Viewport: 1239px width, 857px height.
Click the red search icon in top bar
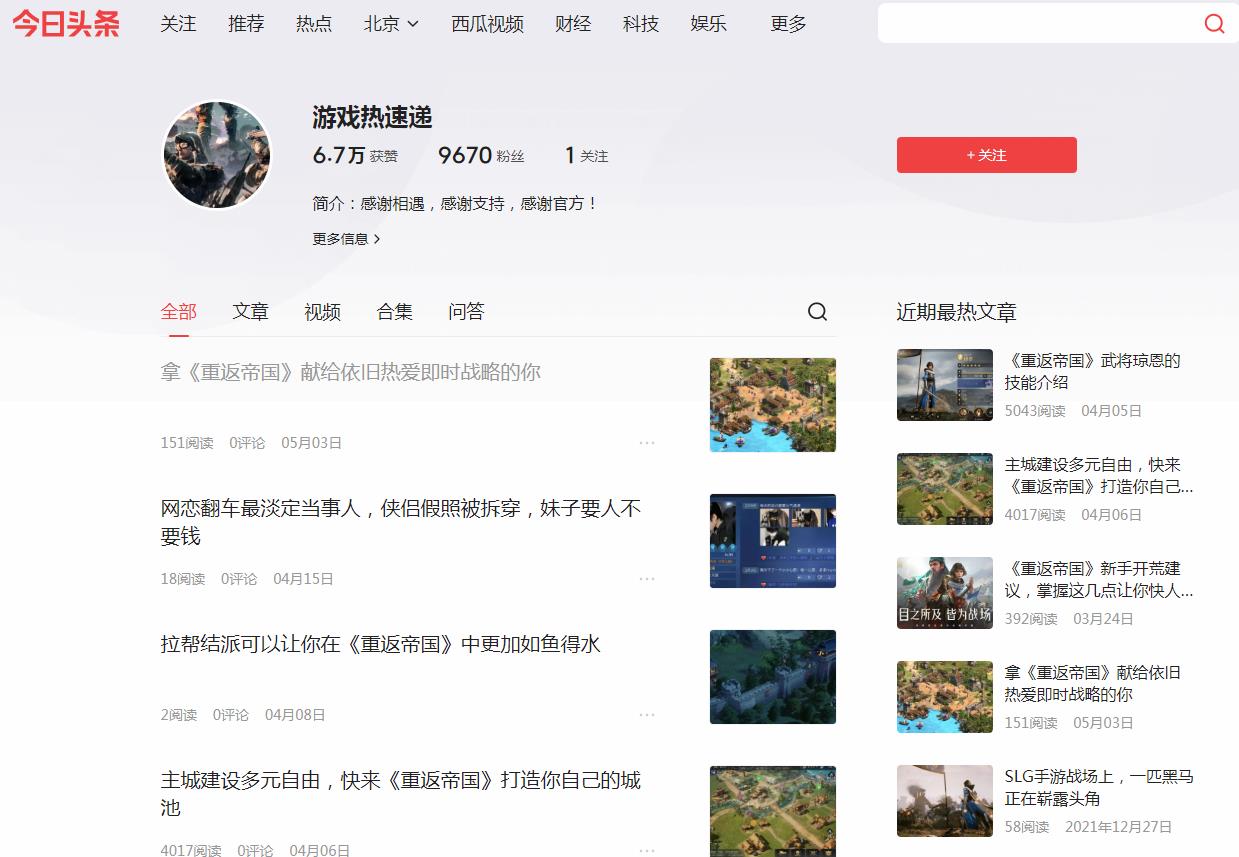point(1214,24)
